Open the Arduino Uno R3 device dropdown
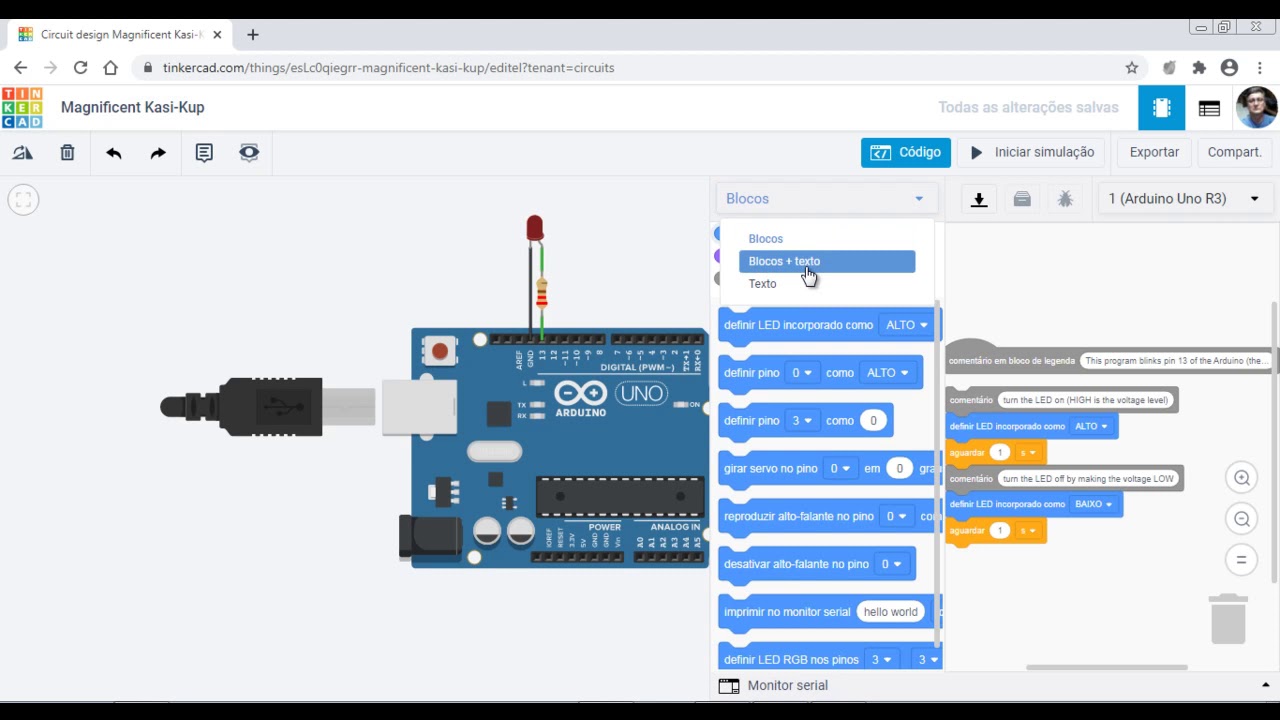 coord(1184,199)
